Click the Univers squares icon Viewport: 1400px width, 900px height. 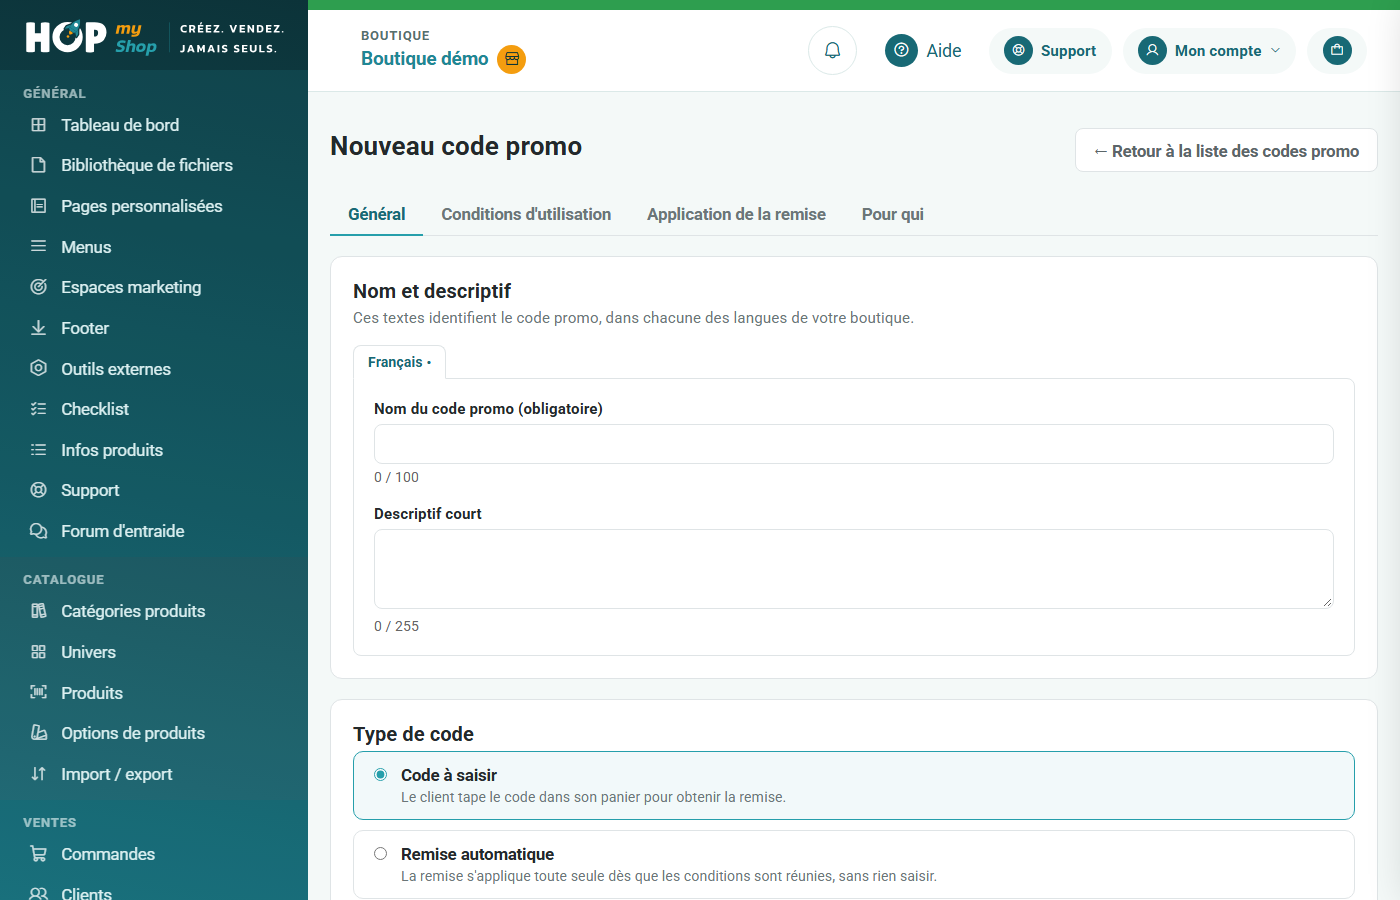point(39,652)
